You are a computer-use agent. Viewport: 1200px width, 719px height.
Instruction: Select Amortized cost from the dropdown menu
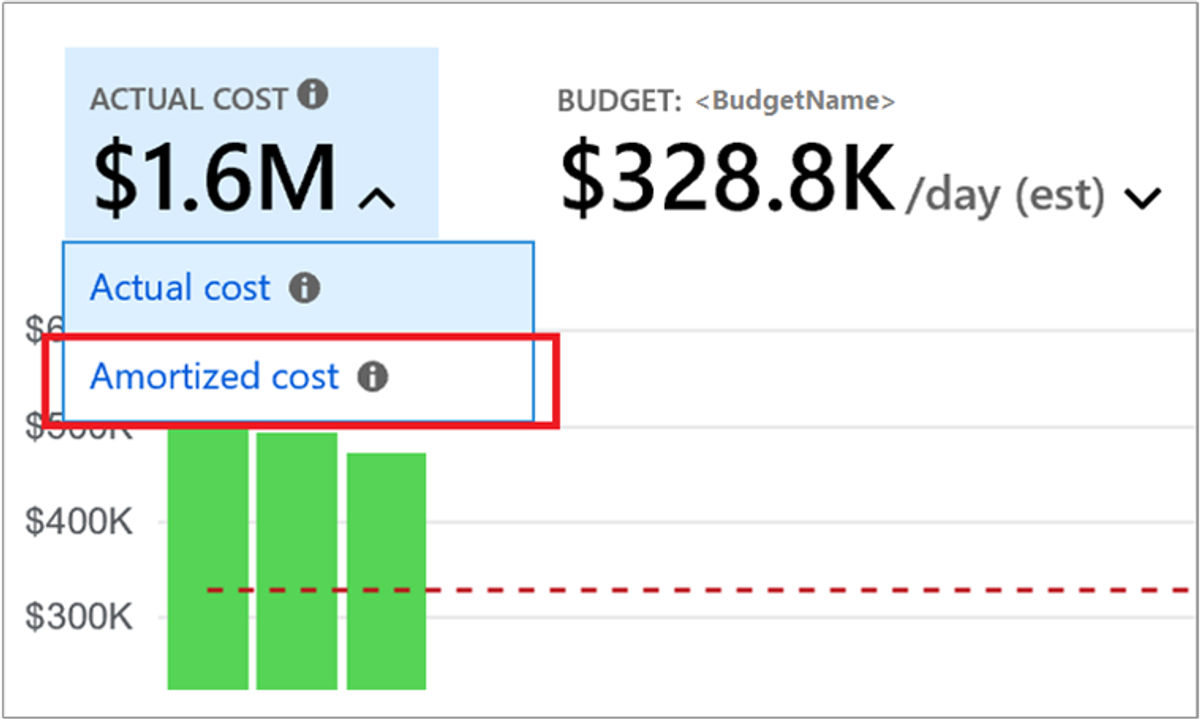coord(298,377)
